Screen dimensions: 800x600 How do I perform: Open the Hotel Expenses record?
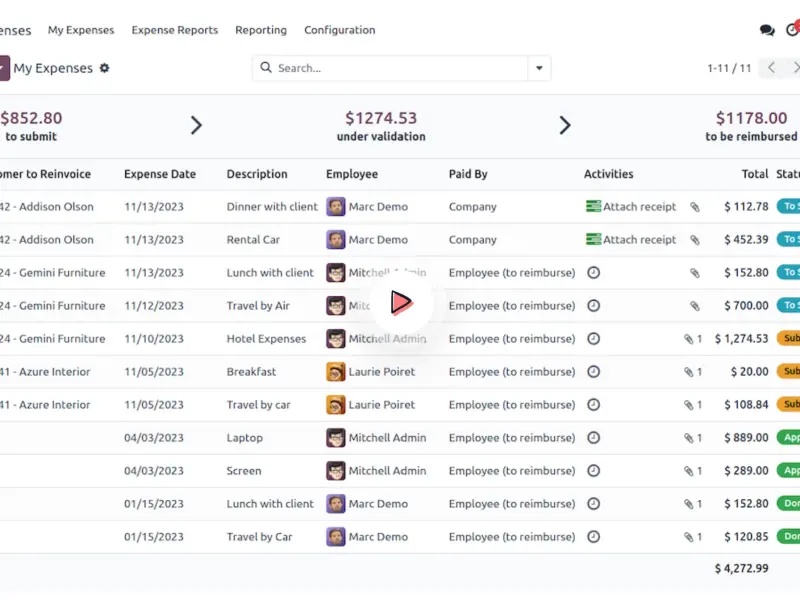266,339
